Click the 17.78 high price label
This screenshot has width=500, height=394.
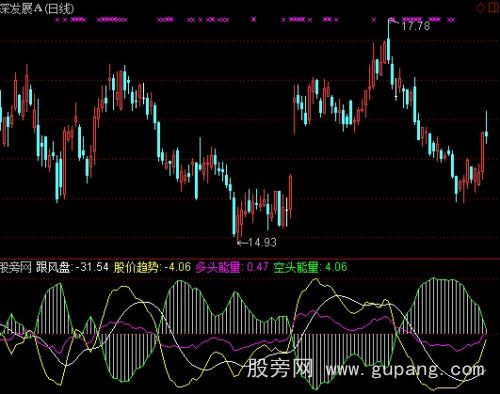click(415, 26)
